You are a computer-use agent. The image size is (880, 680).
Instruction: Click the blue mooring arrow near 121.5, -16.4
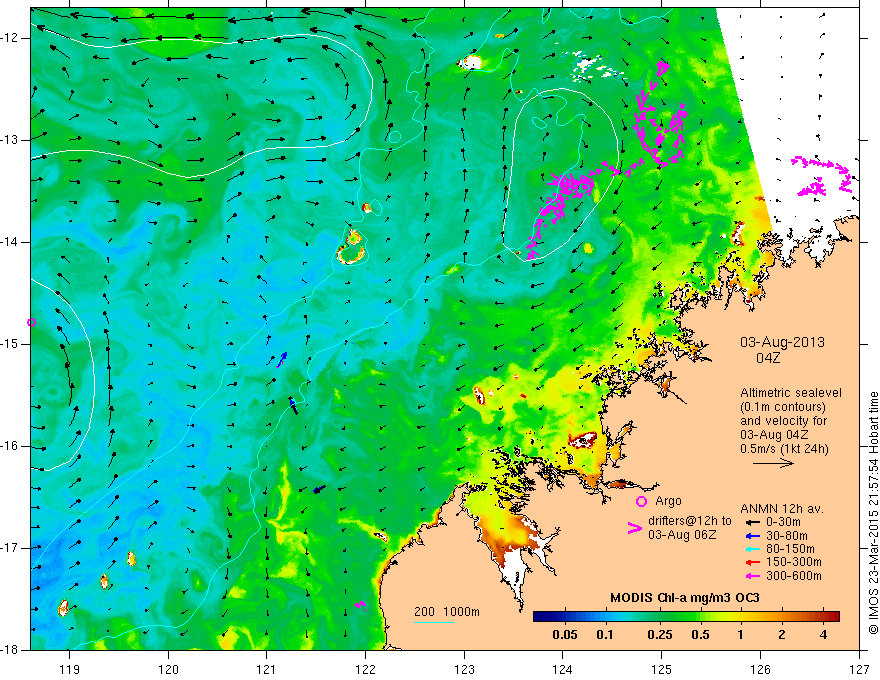[x=319, y=489]
